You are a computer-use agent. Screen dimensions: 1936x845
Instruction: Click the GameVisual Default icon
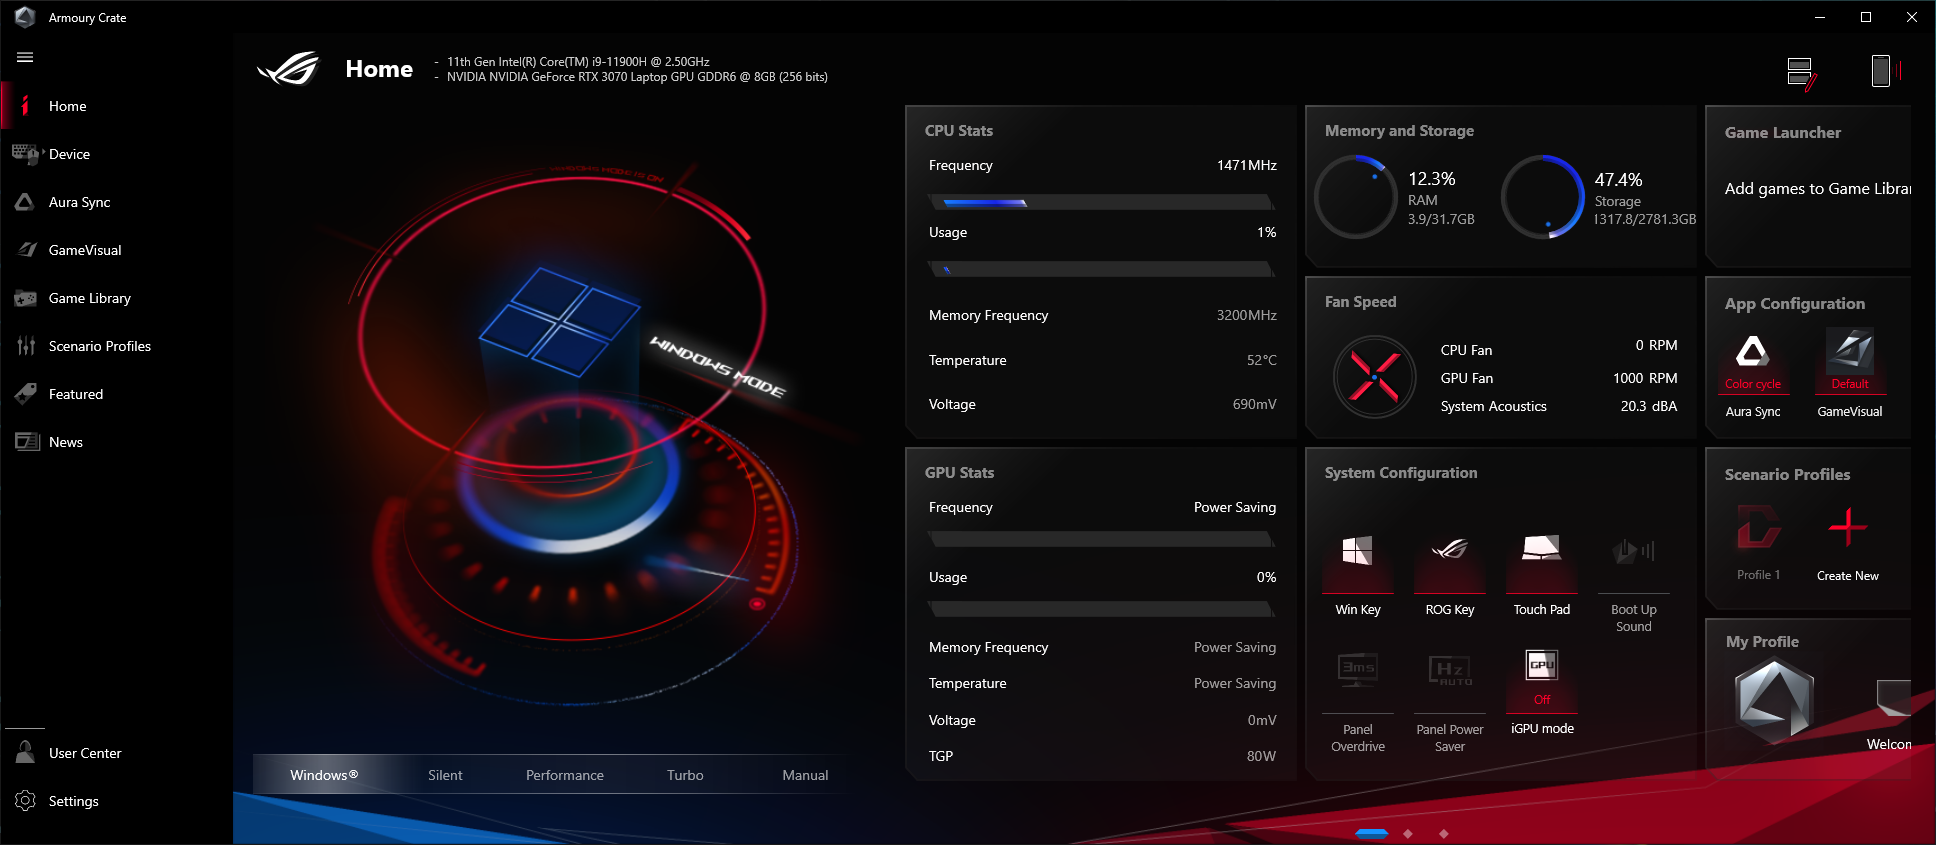[1849, 351]
